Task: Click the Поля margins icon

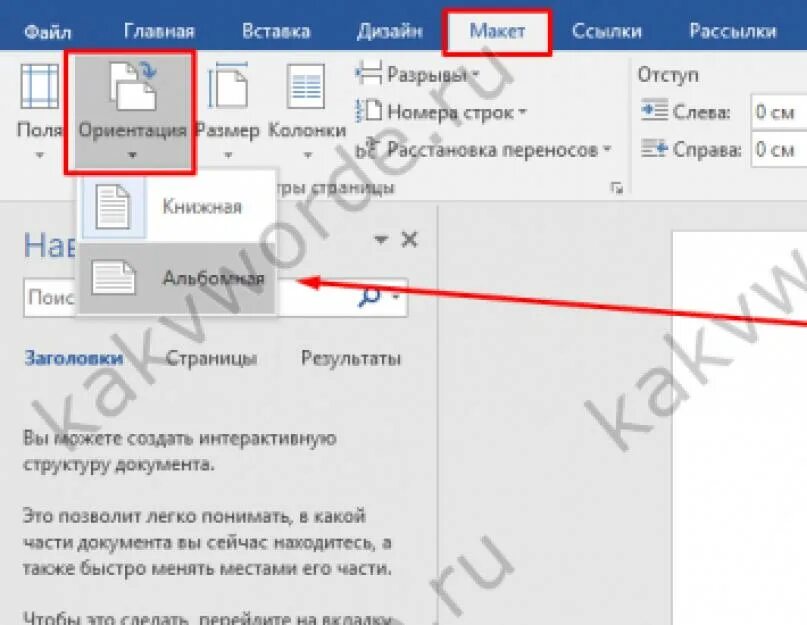Action: tap(39, 86)
